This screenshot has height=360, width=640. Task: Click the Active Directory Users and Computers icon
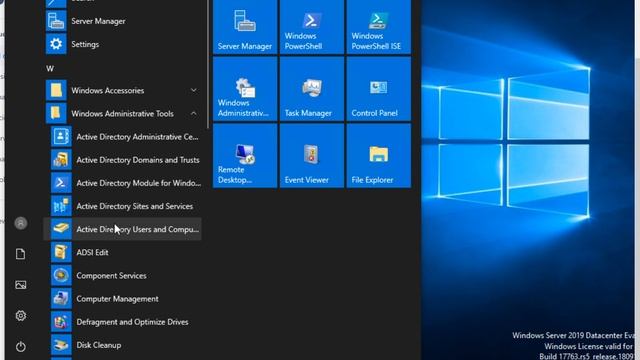coord(61,229)
